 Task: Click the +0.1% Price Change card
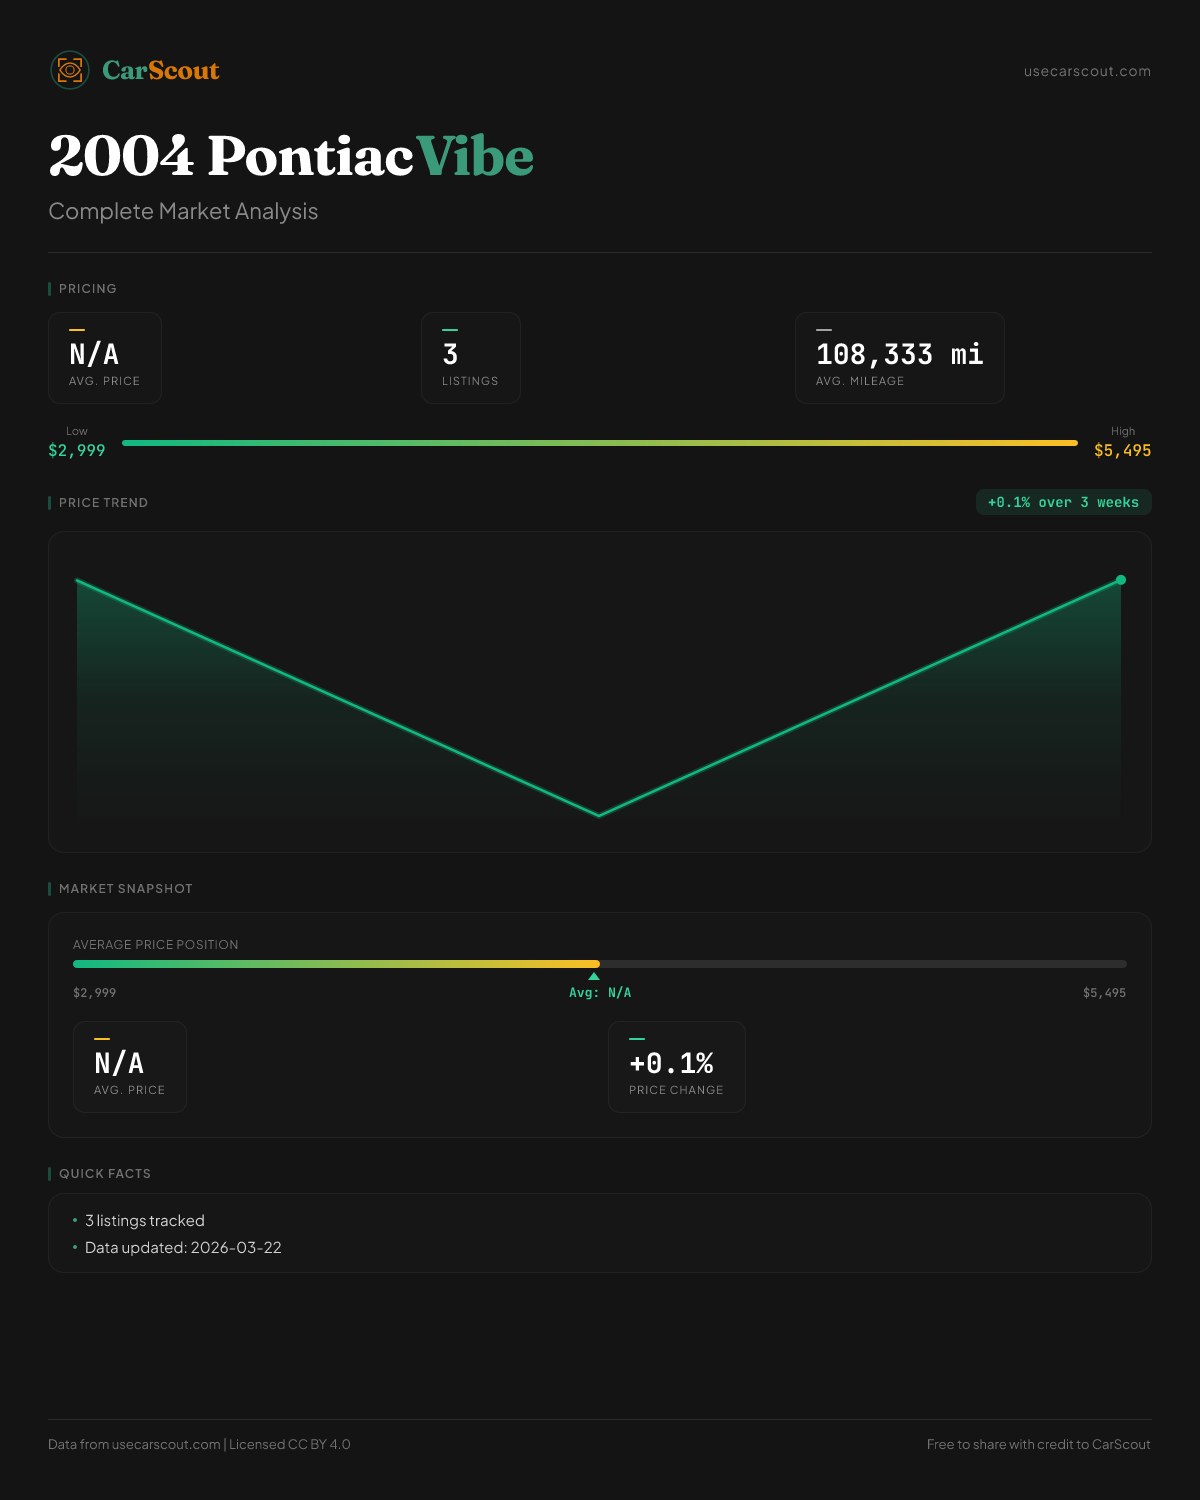[677, 1067]
